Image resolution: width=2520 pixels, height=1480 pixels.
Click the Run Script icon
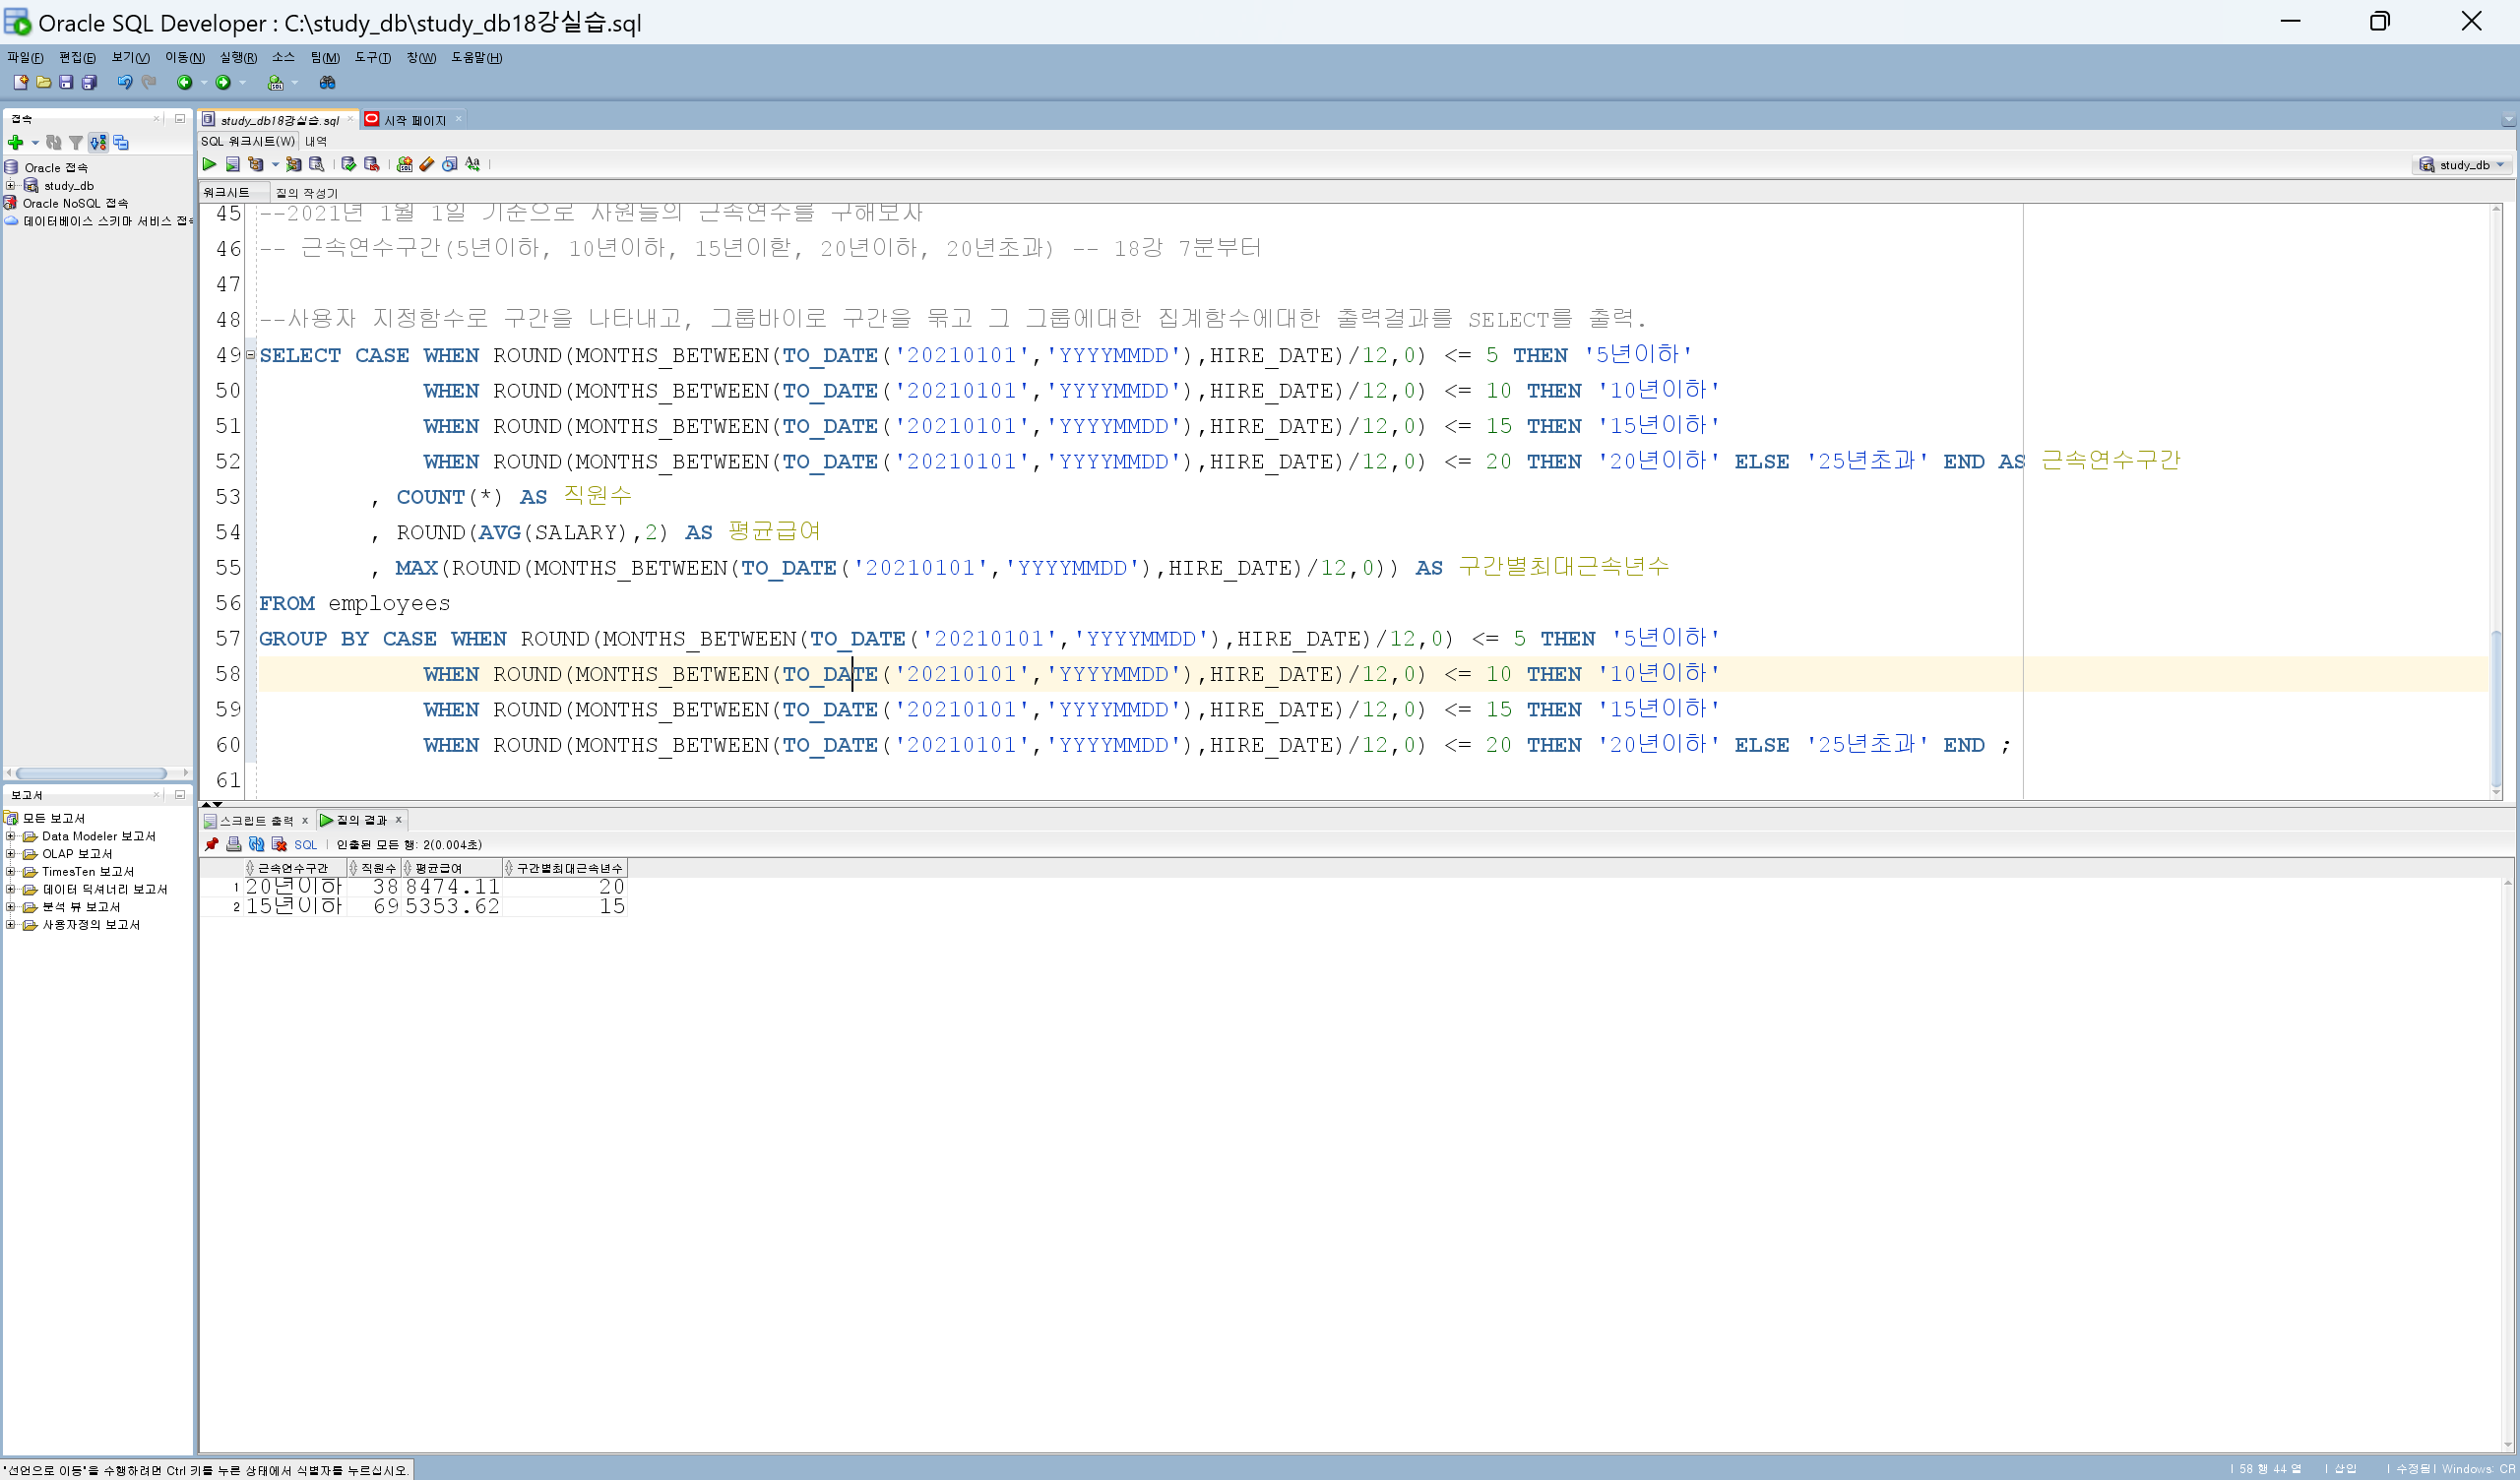(232, 164)
